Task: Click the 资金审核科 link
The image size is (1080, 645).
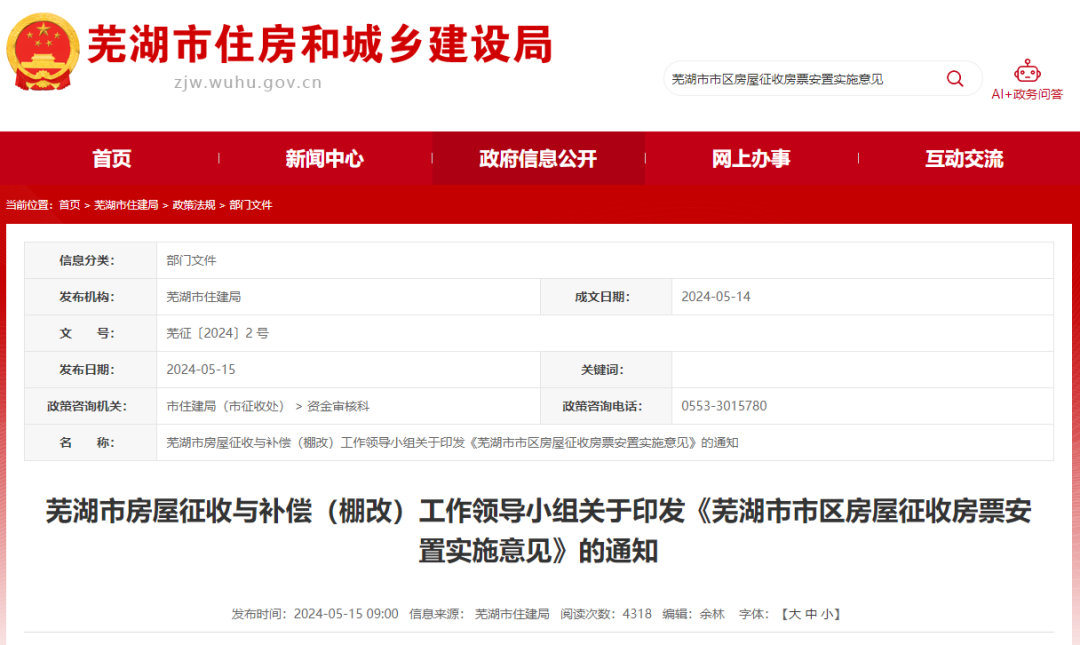Action: click(x=338, y=406)
